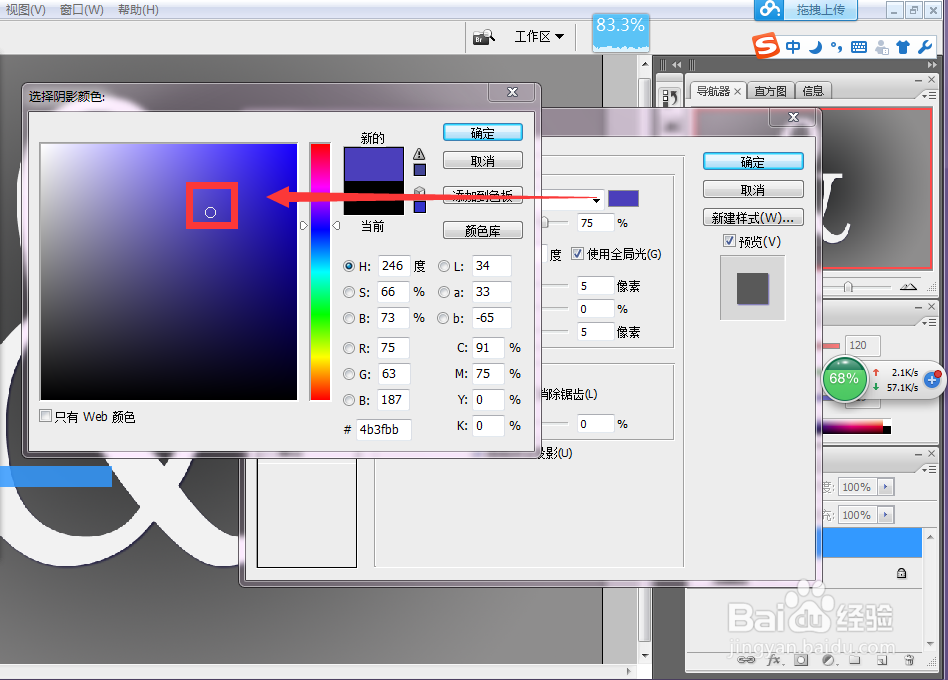This screenshot has width=948, height=680.
Task: Open the 窗口(W) menu
Action: point(82,10)
